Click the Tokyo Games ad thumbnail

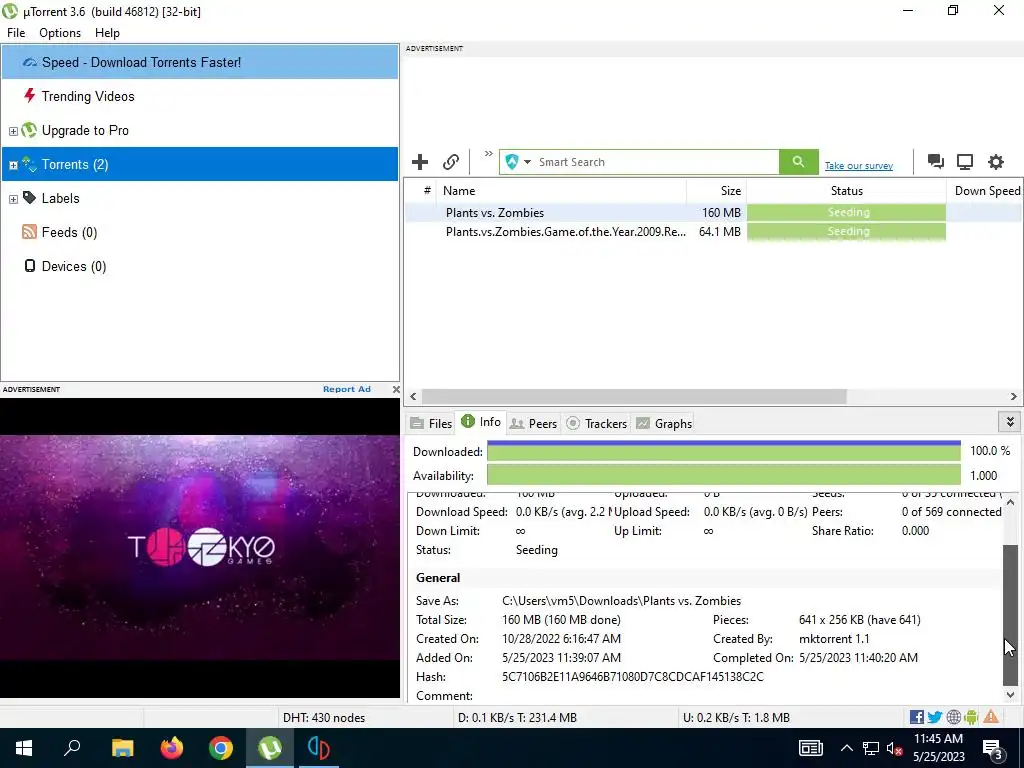click(200, 547)
